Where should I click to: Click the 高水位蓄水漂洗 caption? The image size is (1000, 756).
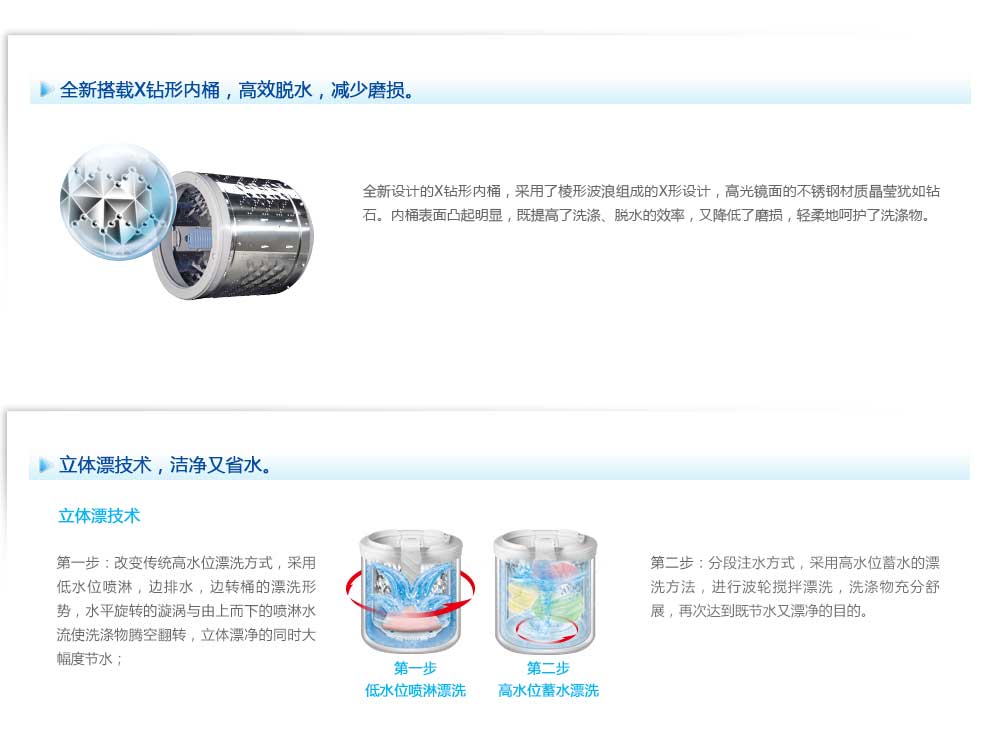point(548,690)
